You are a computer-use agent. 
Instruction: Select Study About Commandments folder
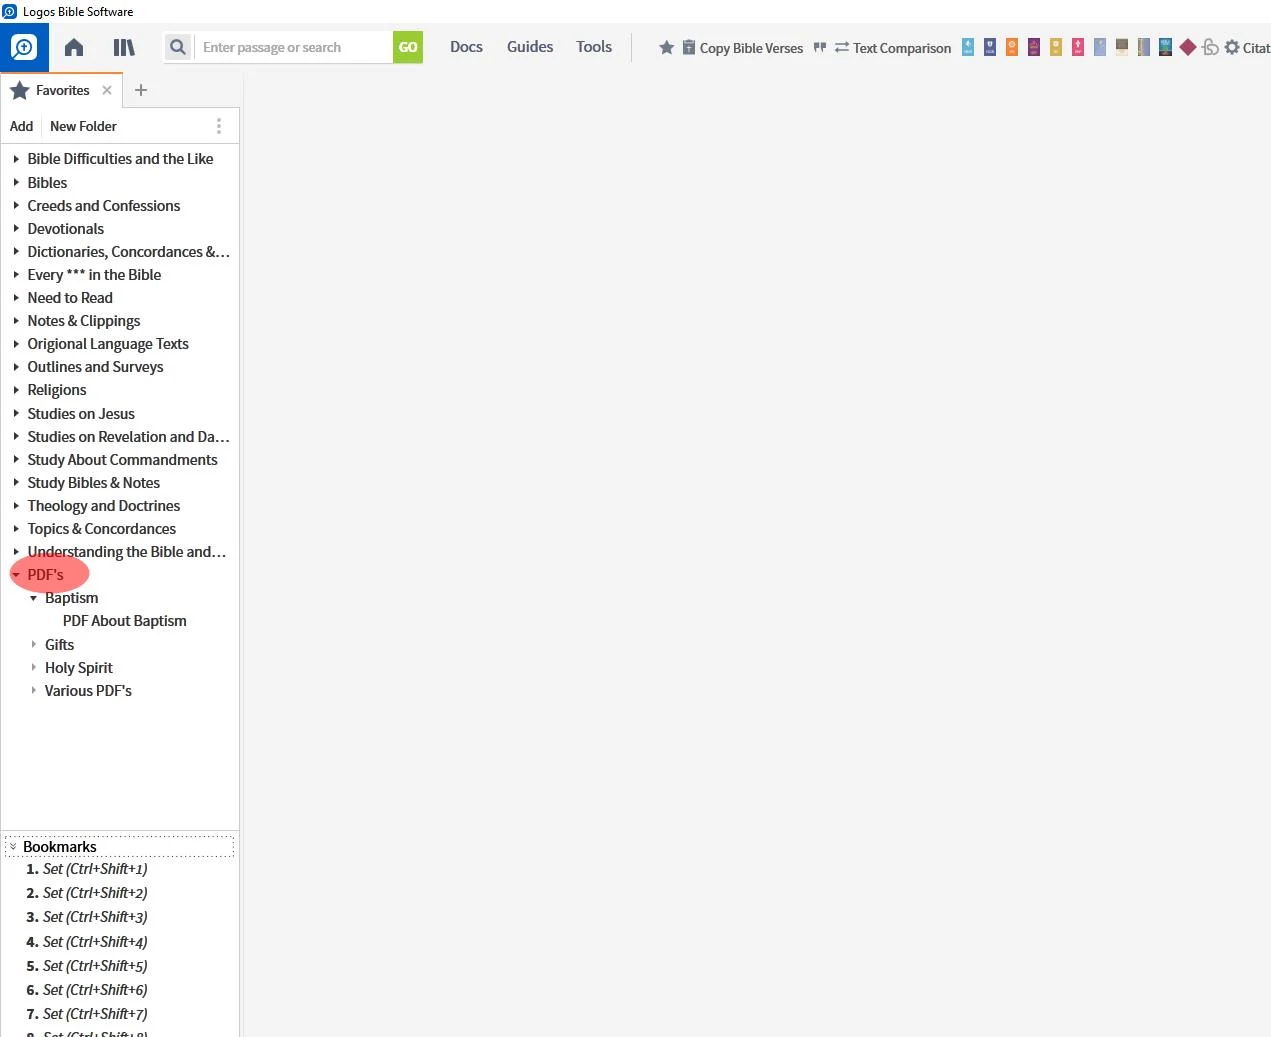click(x=122, y=460)
